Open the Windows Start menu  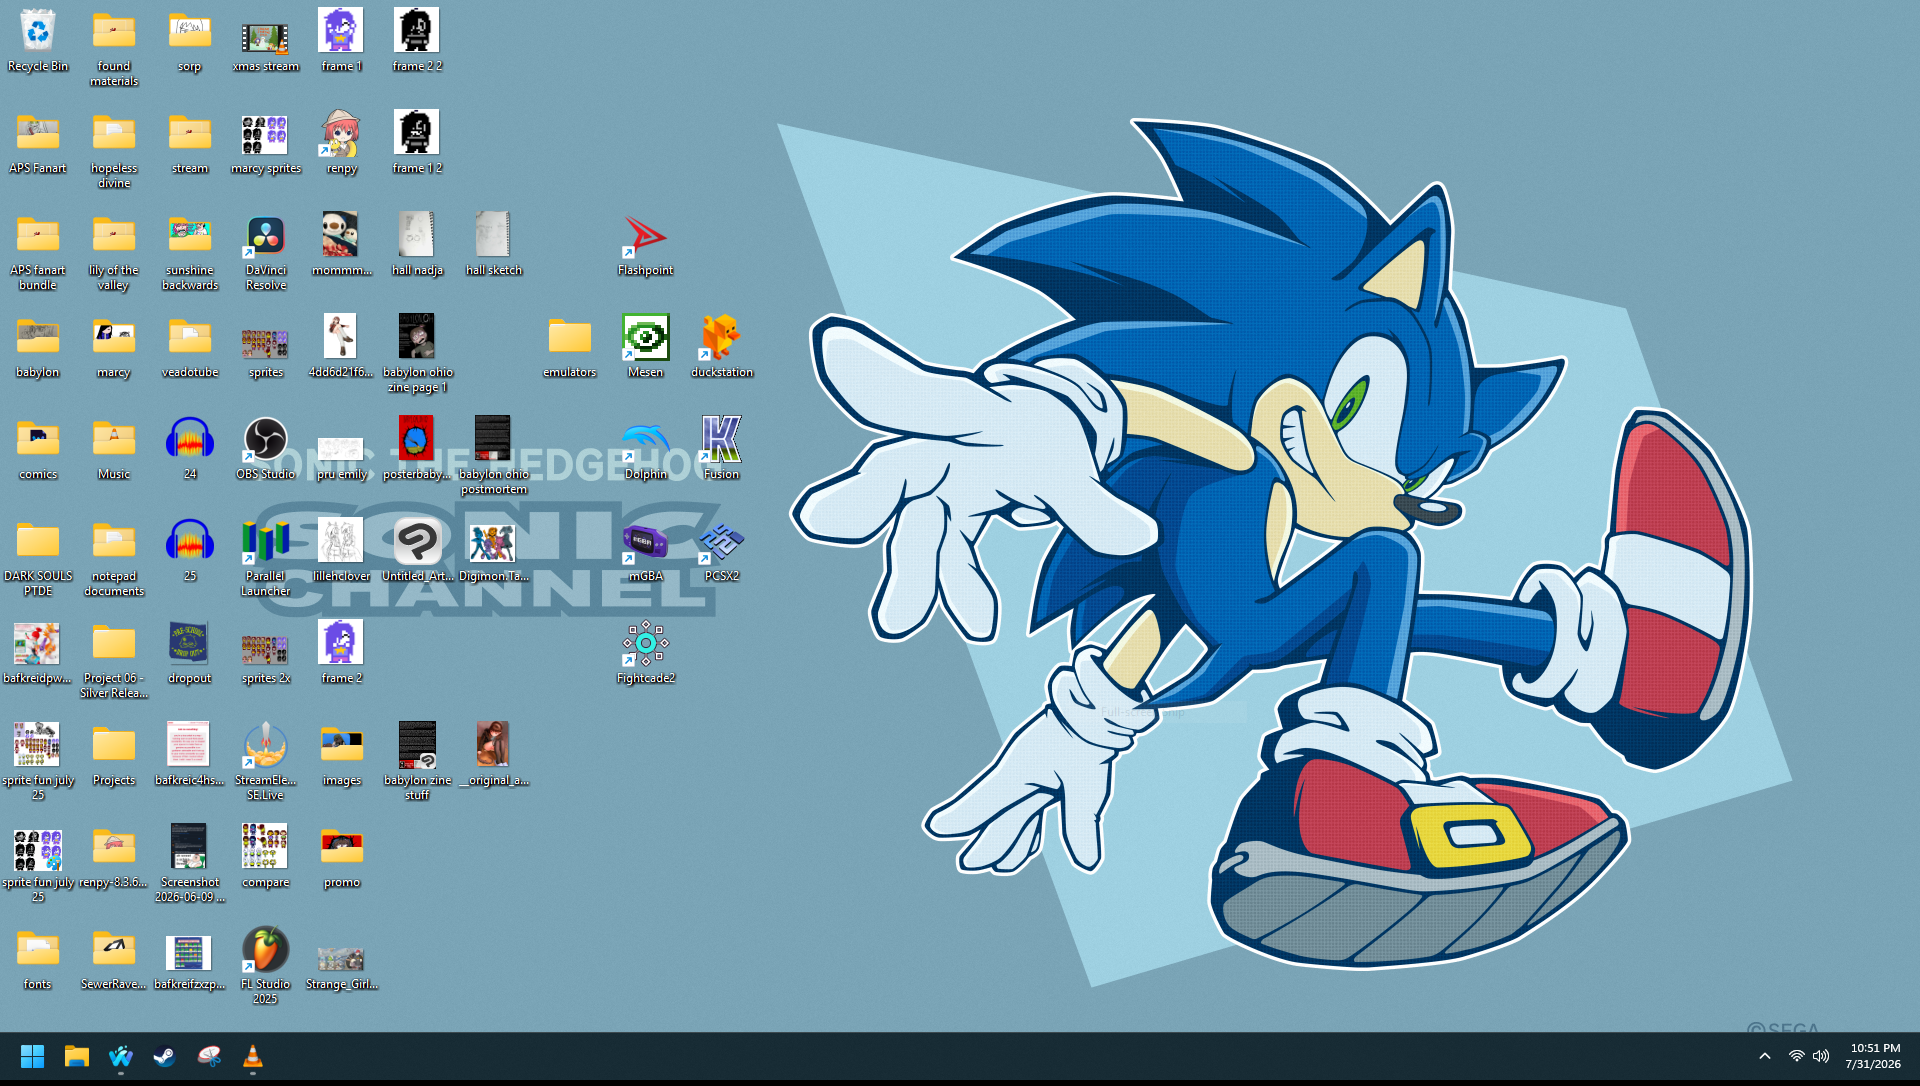(x=32, y=1057)
